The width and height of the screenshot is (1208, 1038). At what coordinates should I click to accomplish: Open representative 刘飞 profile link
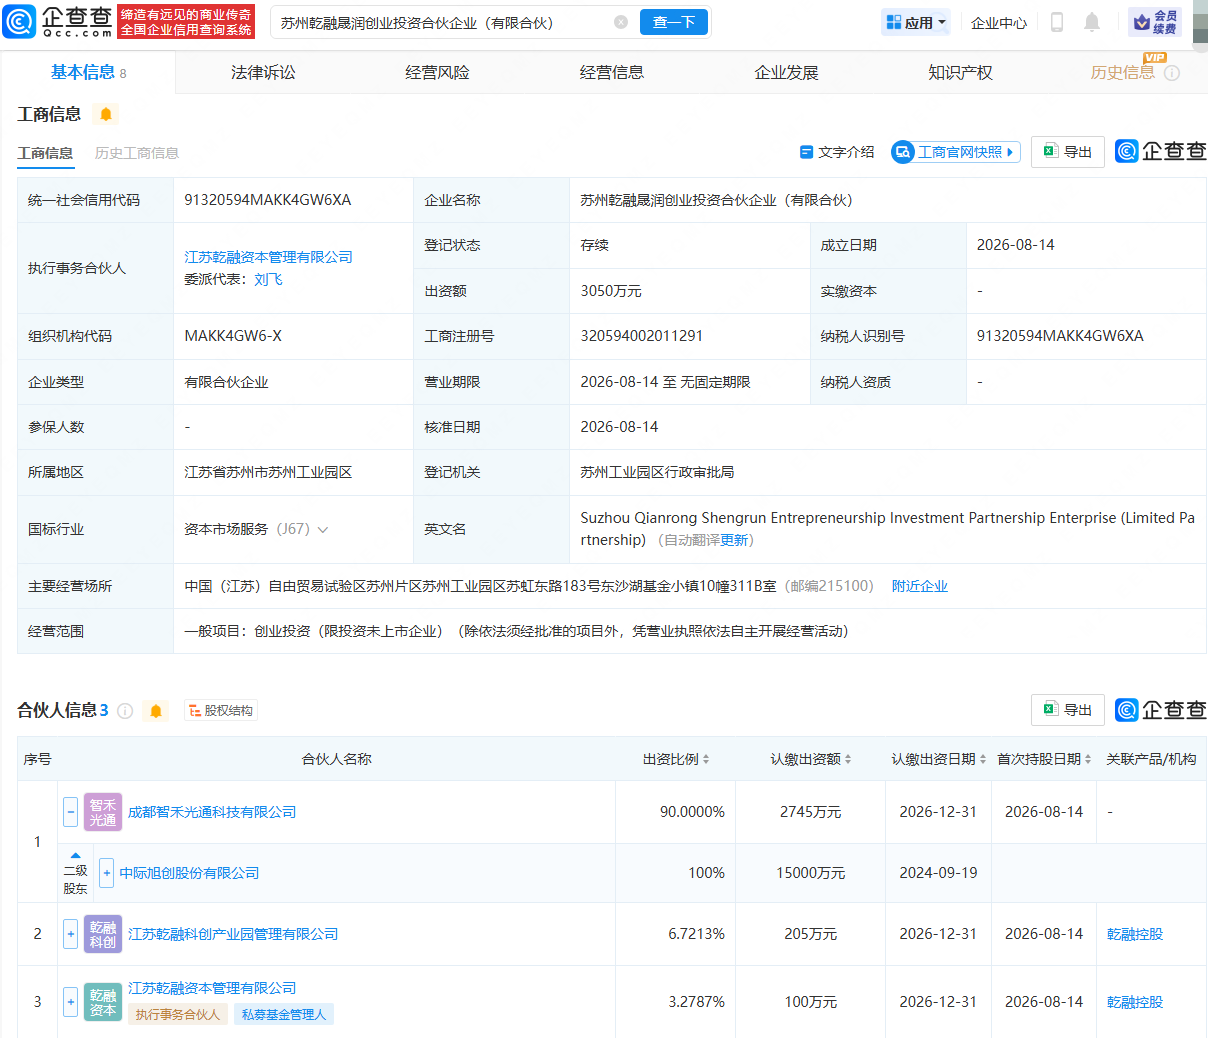coord(268,280)
